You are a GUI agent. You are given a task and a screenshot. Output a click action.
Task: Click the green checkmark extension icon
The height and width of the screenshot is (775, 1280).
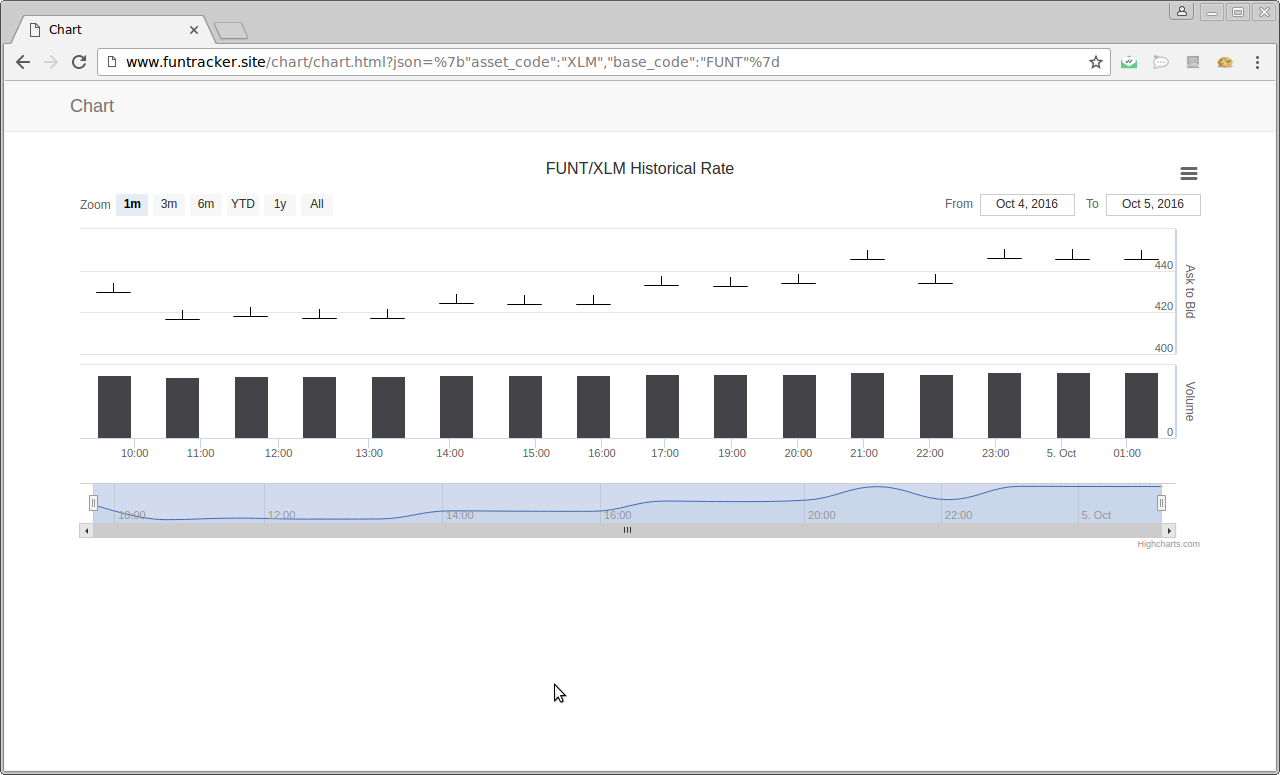[x=1129, y=62]
